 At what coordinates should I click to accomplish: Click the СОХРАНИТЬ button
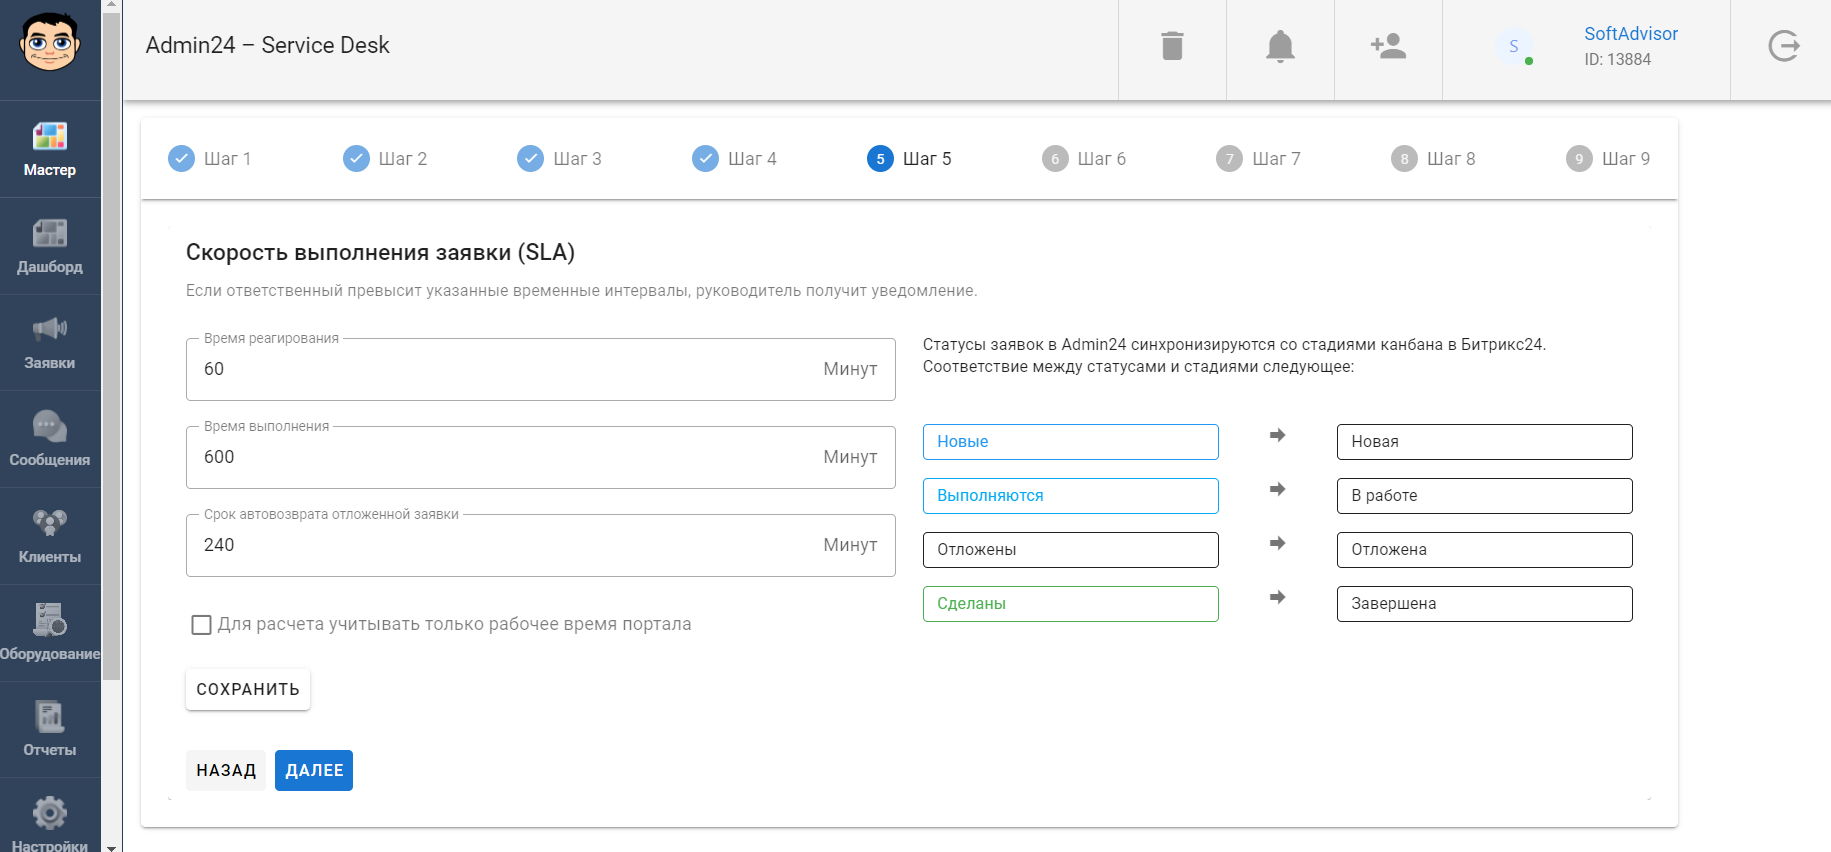(248, 689)
